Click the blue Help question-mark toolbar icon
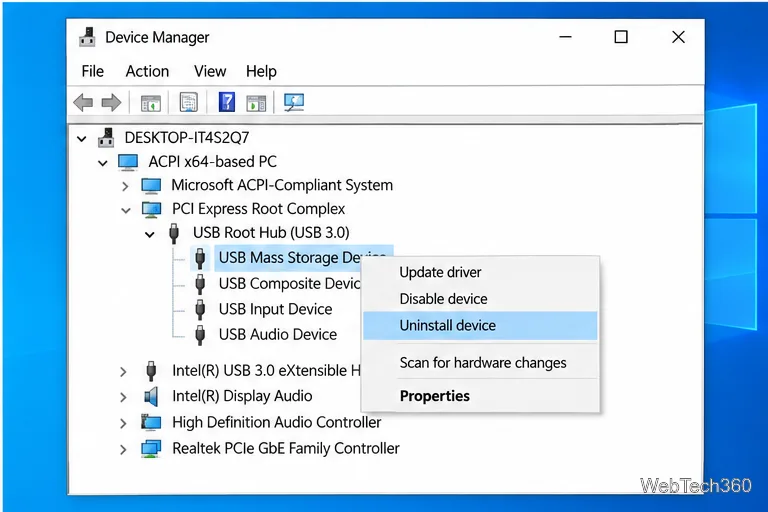768x512 pixels. pyautogui.click(x=226, y=102)
